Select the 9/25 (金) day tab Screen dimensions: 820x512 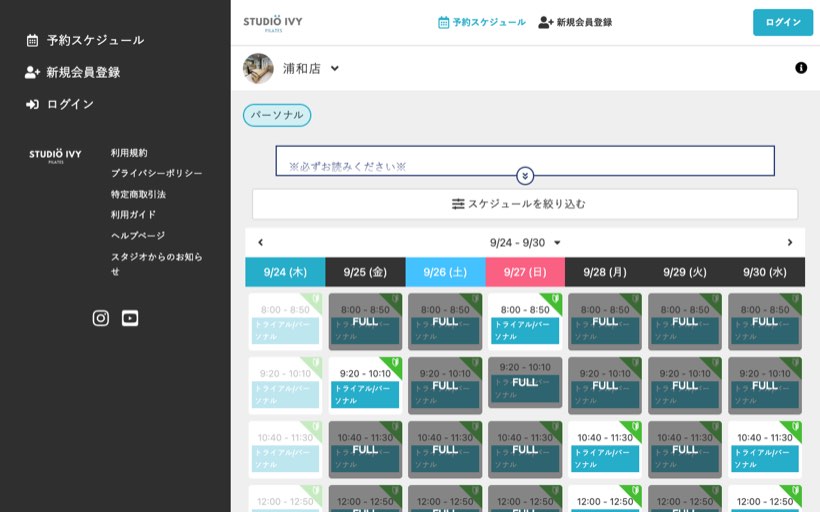365,272
